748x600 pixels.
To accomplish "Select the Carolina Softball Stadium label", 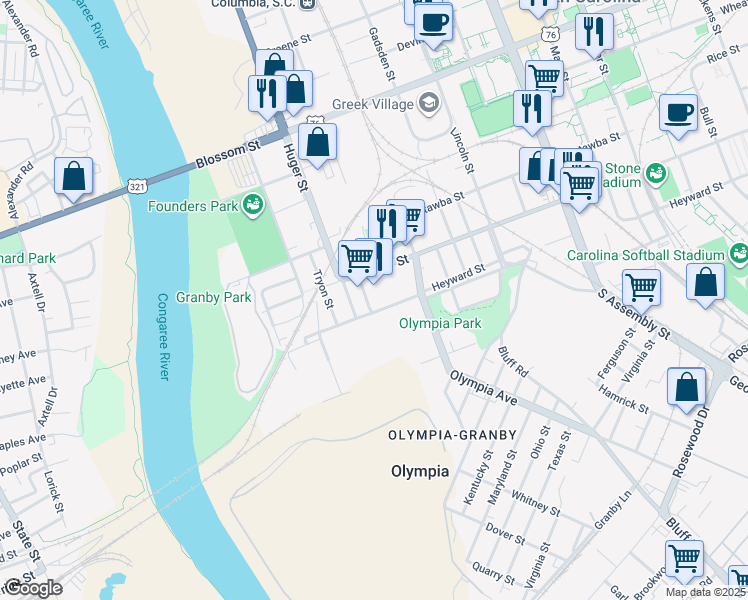I will coord(645,255).
